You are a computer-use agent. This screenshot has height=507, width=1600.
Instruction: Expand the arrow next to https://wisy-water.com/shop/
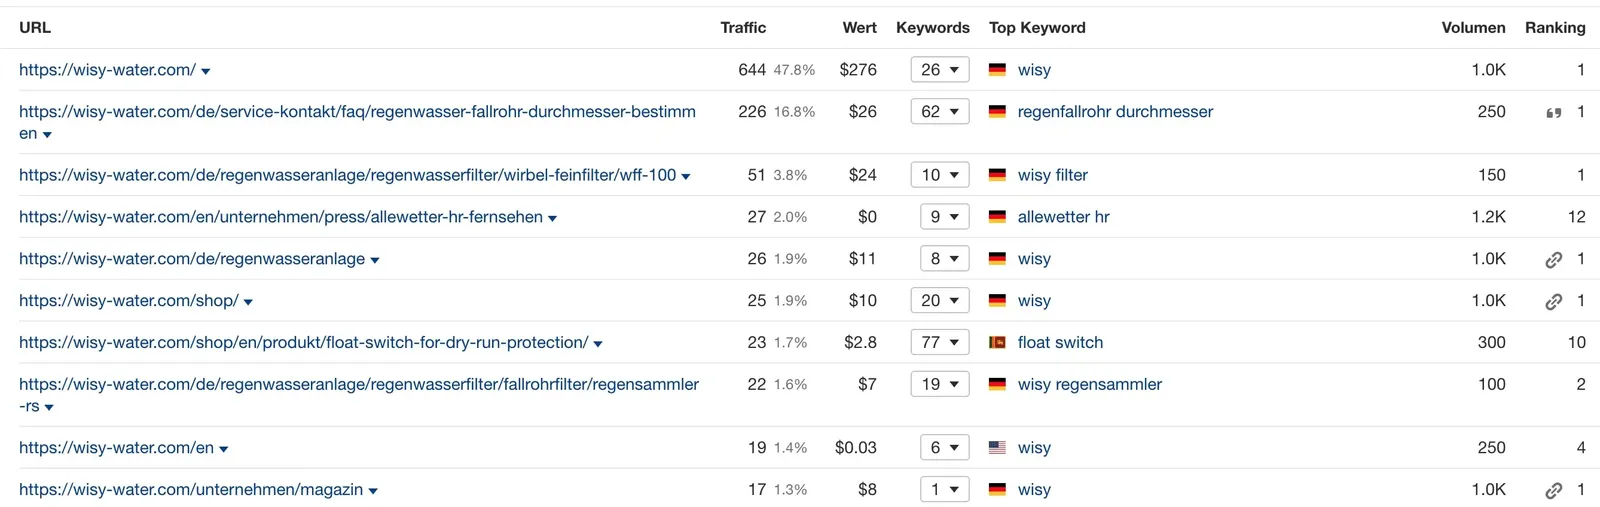tap(248, 302)
